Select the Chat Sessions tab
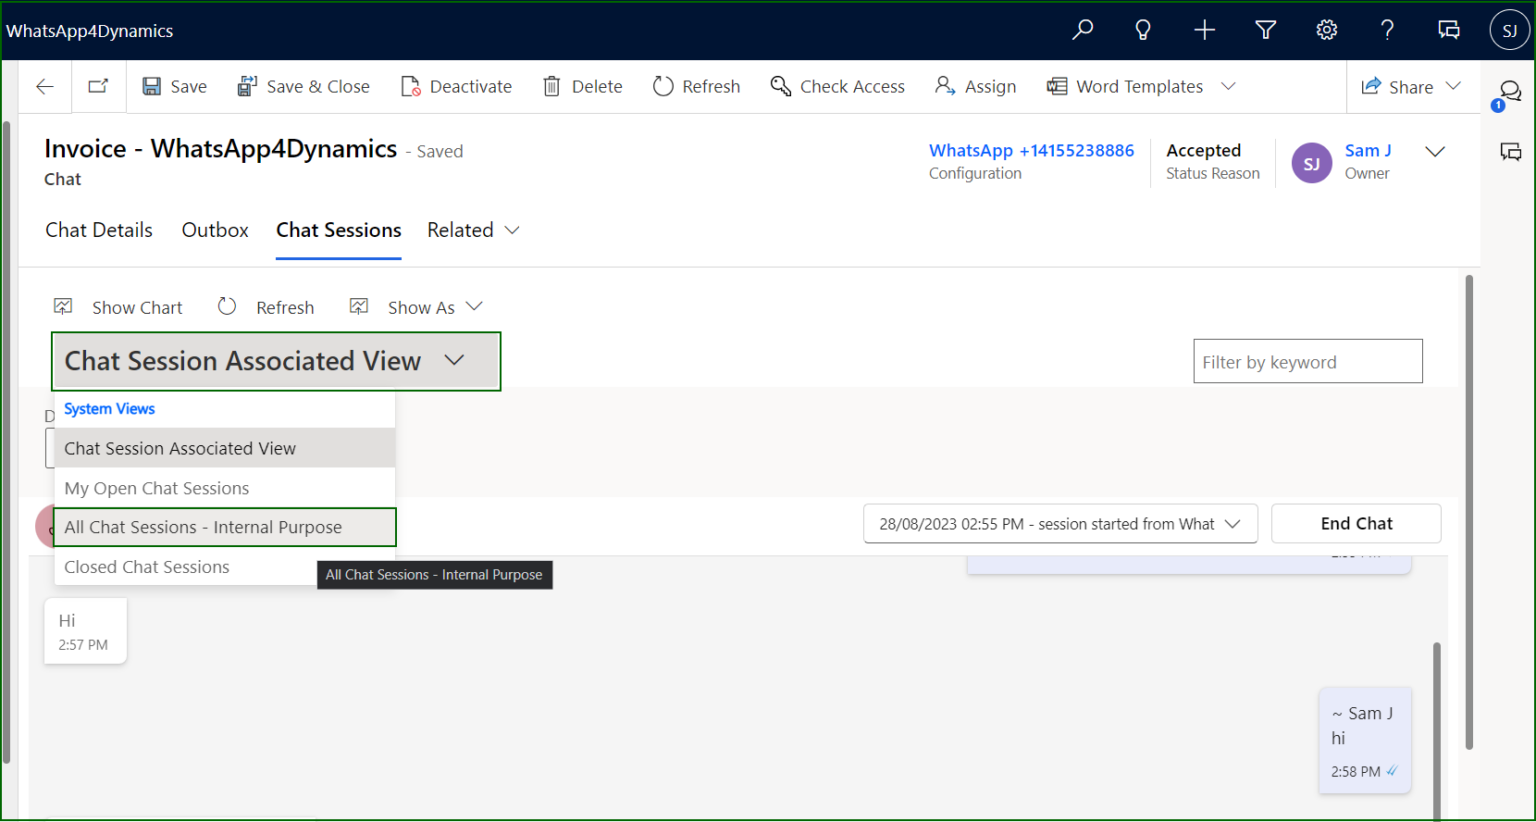This screenshot has height=822, width=1536. 339,230
